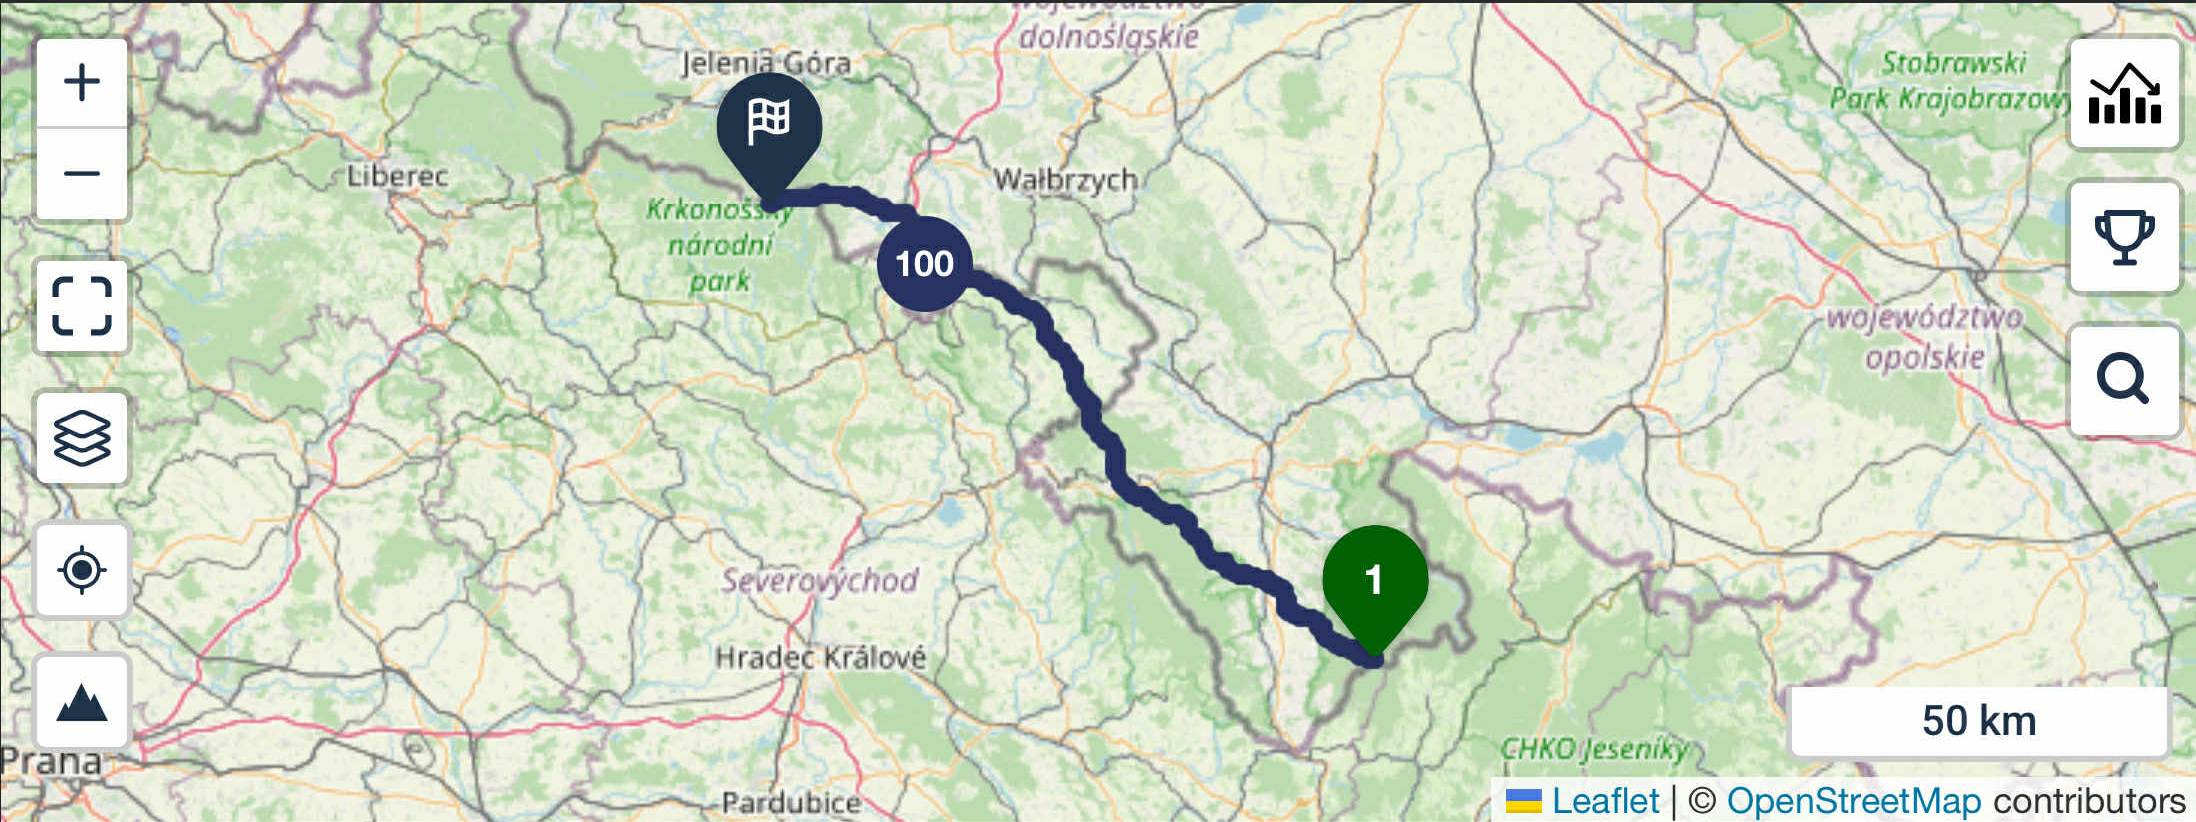Viewport: 2196px width, 822px height.
Task: Zoom out with the minus button
Action: coord(82,174)
